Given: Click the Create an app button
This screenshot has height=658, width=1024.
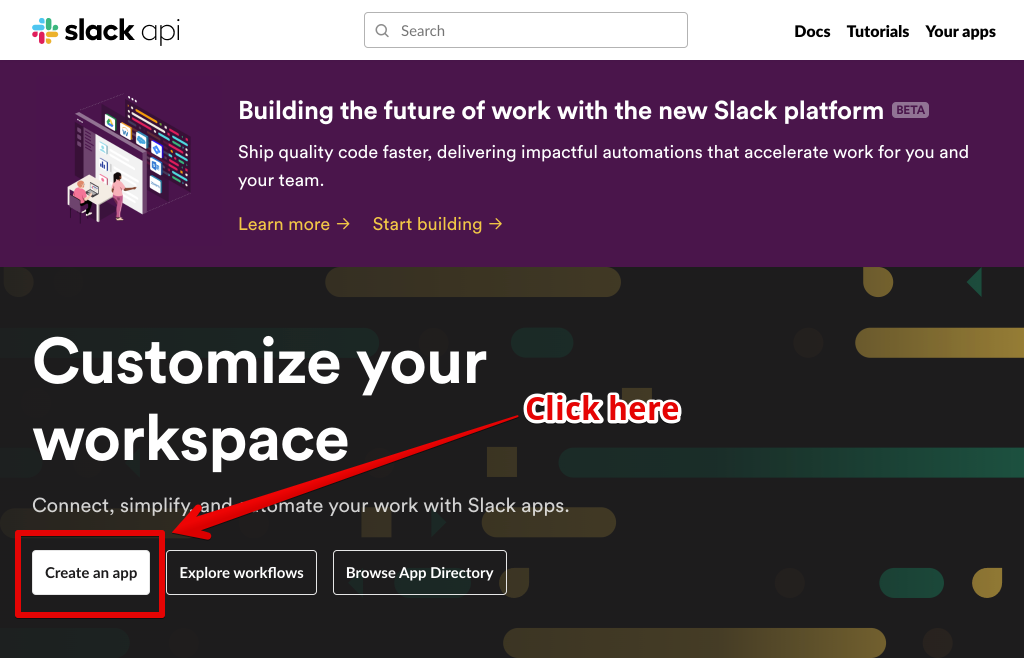Looking at the screenshot, I should click(91, 572).
